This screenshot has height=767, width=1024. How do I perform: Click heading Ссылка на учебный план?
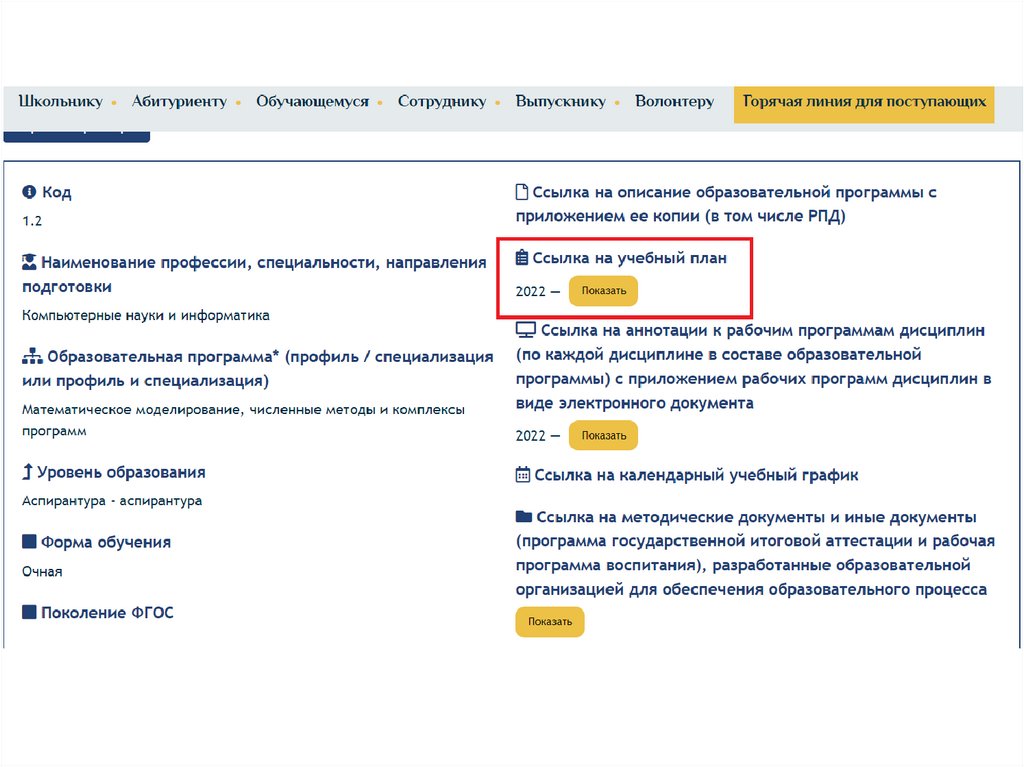coord(630,258)
